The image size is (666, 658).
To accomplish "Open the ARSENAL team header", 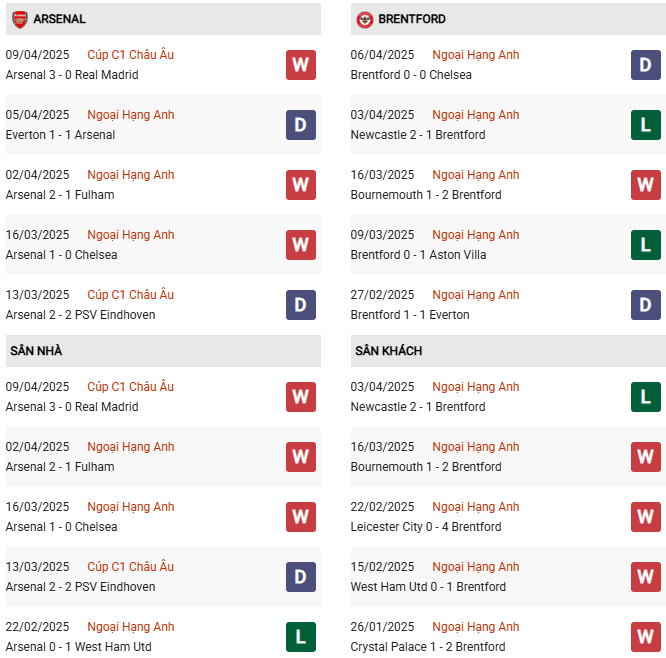I will pos(59,19).
